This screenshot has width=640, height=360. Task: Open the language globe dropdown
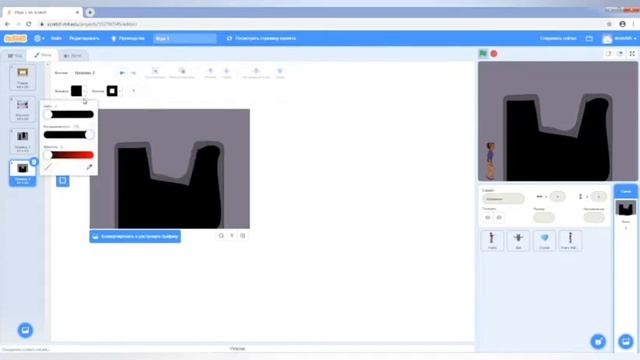(39, 38)
